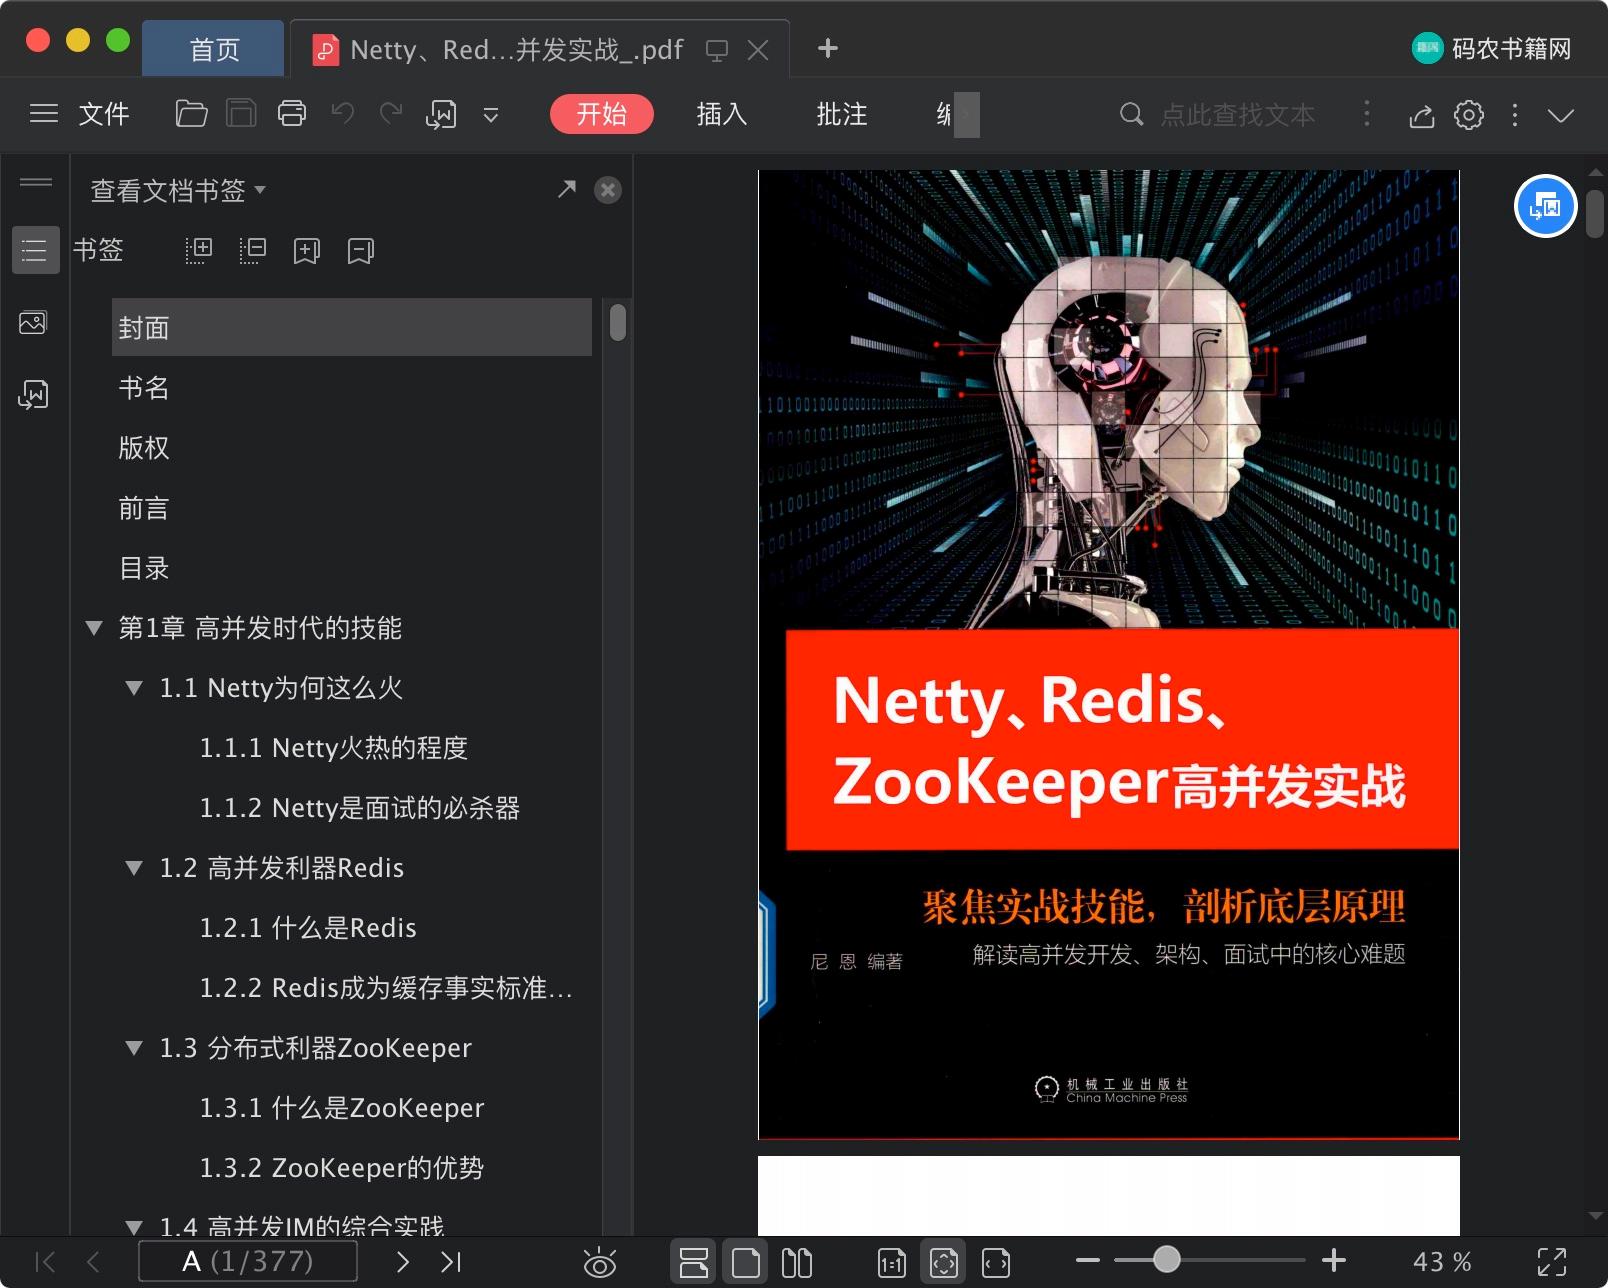Open the 文件 menu
The width and height of the screenshot is (1608, 1288).
[104, 114]
